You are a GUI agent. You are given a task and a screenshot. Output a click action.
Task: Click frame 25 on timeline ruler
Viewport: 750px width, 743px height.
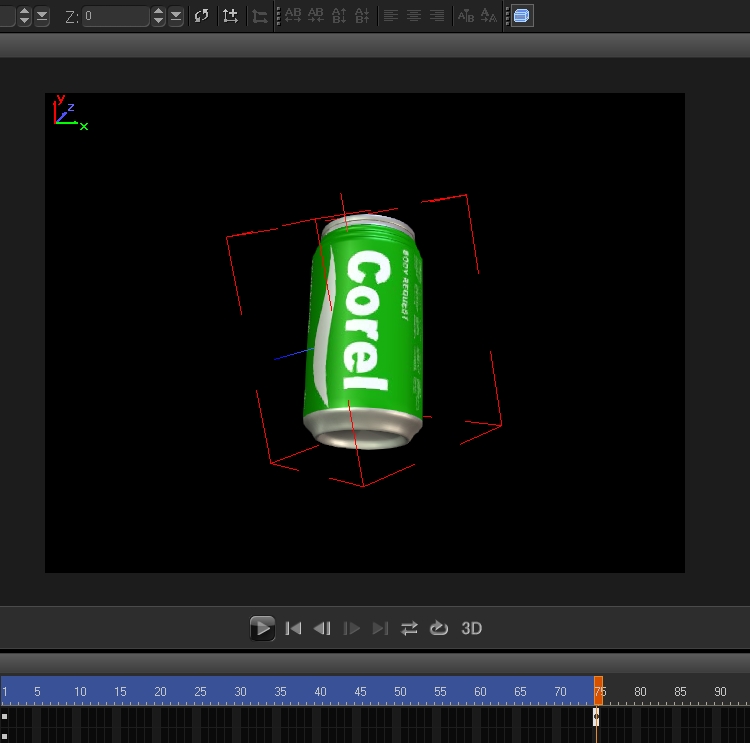(200, 692)
